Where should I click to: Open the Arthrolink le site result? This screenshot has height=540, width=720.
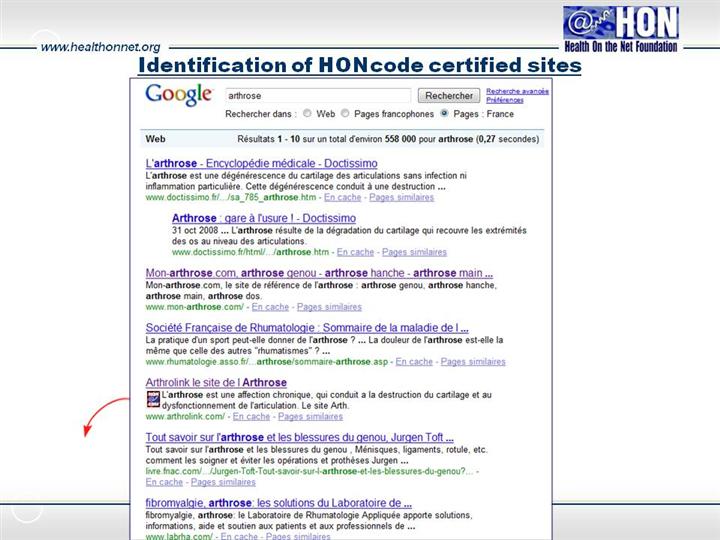(216, 383)
